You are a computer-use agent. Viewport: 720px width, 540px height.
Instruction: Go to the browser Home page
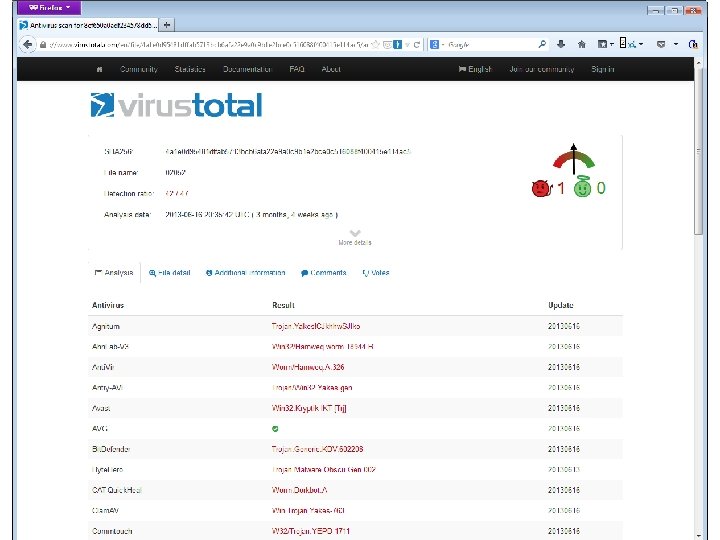click(x=582, y=45)
